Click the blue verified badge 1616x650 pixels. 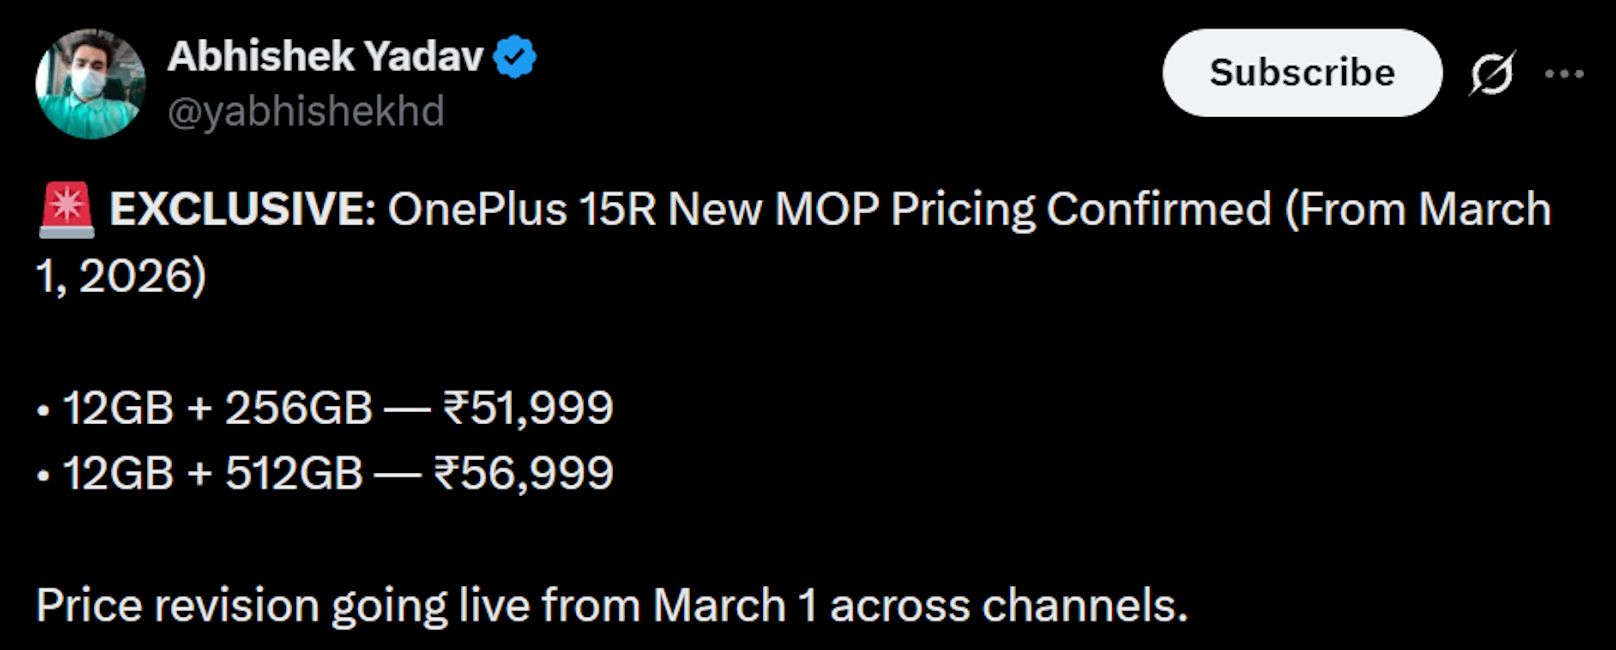[x=516, y=57]
